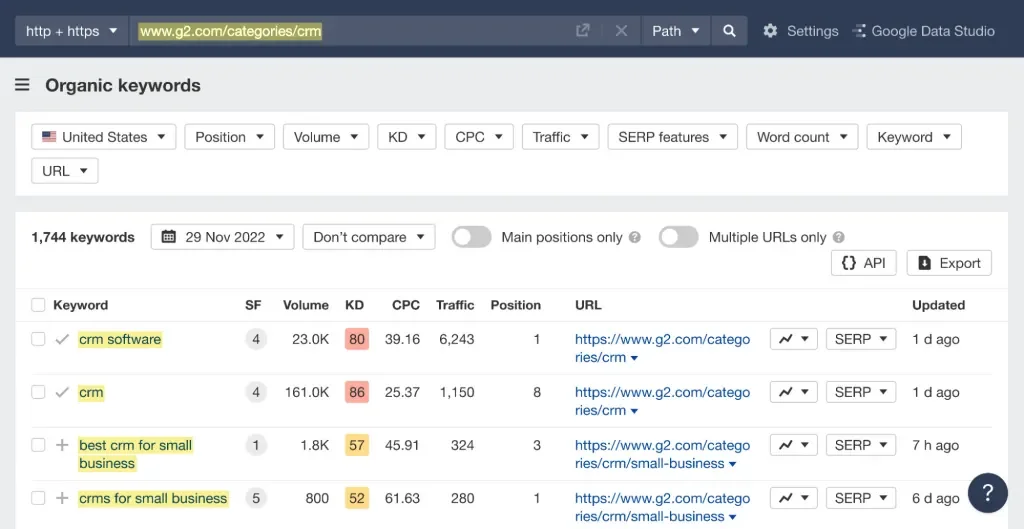
Task: Open the 29 Nov 2022 date picker
Action: pyautogui.click(x=223, y=237)
